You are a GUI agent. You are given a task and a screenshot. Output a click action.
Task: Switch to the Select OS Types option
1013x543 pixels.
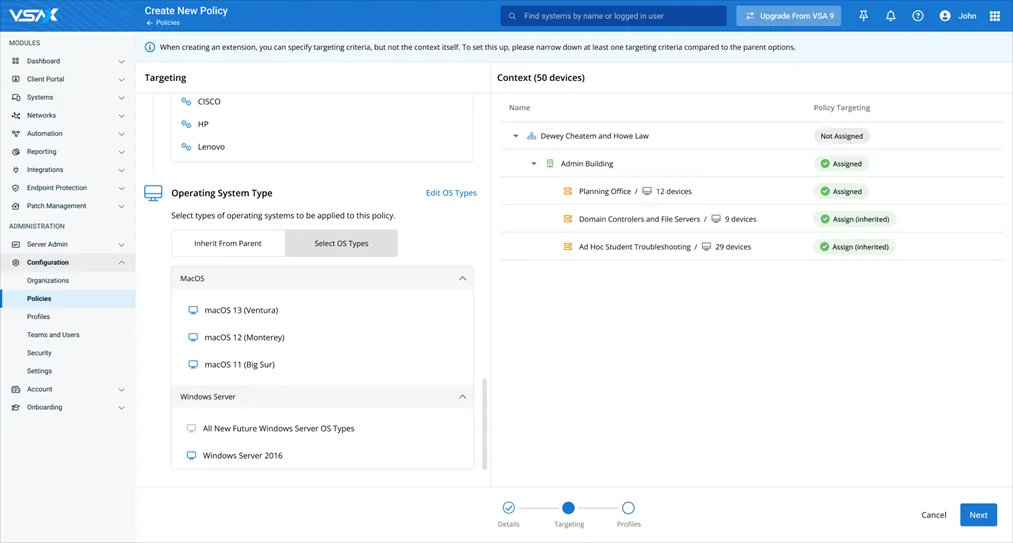pos(341,243)
